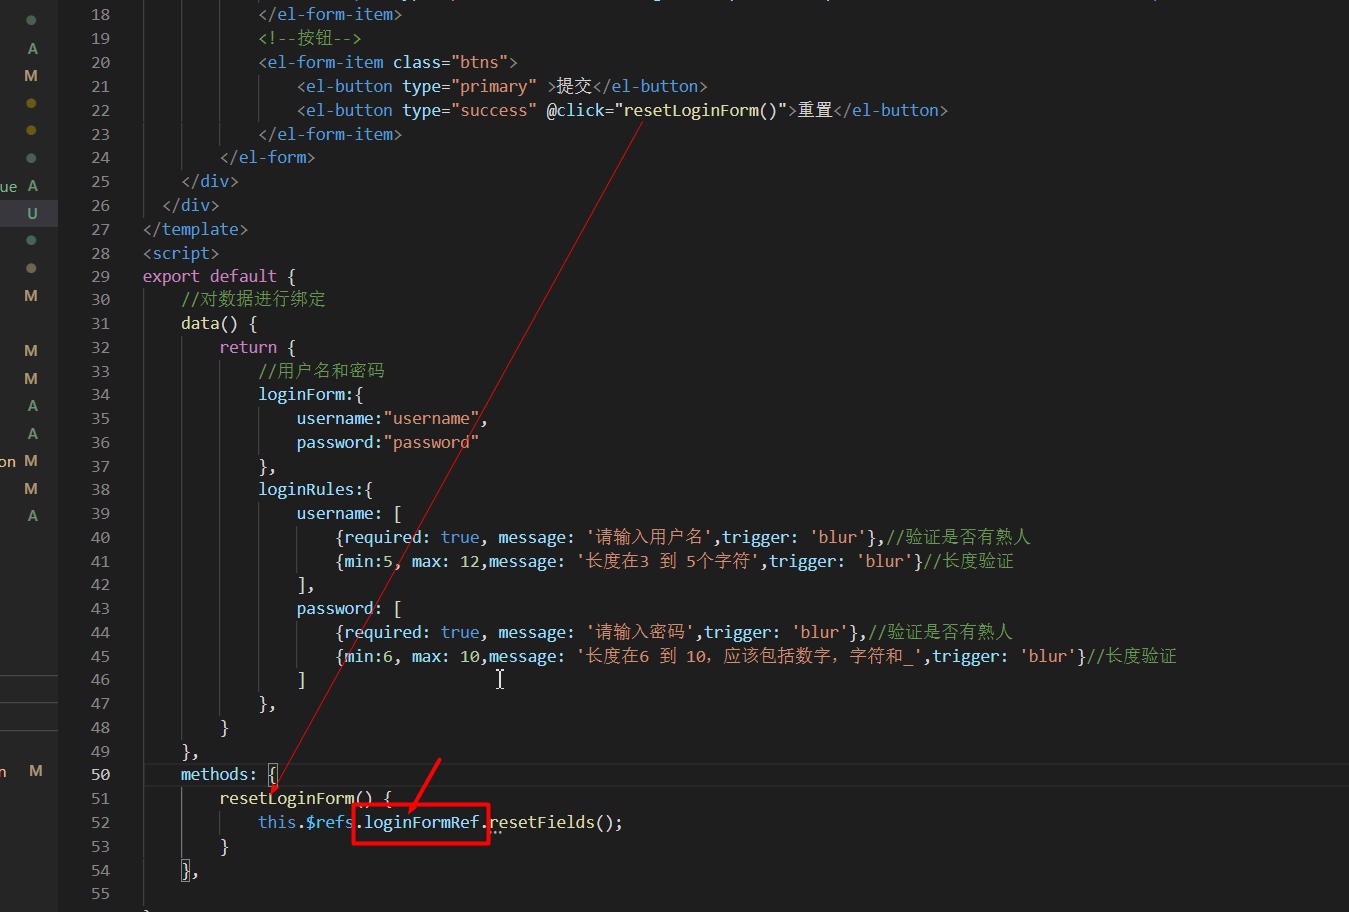
Task: Click the closing </template> tag
Action: pyautogui.click(x=195, y=229)
